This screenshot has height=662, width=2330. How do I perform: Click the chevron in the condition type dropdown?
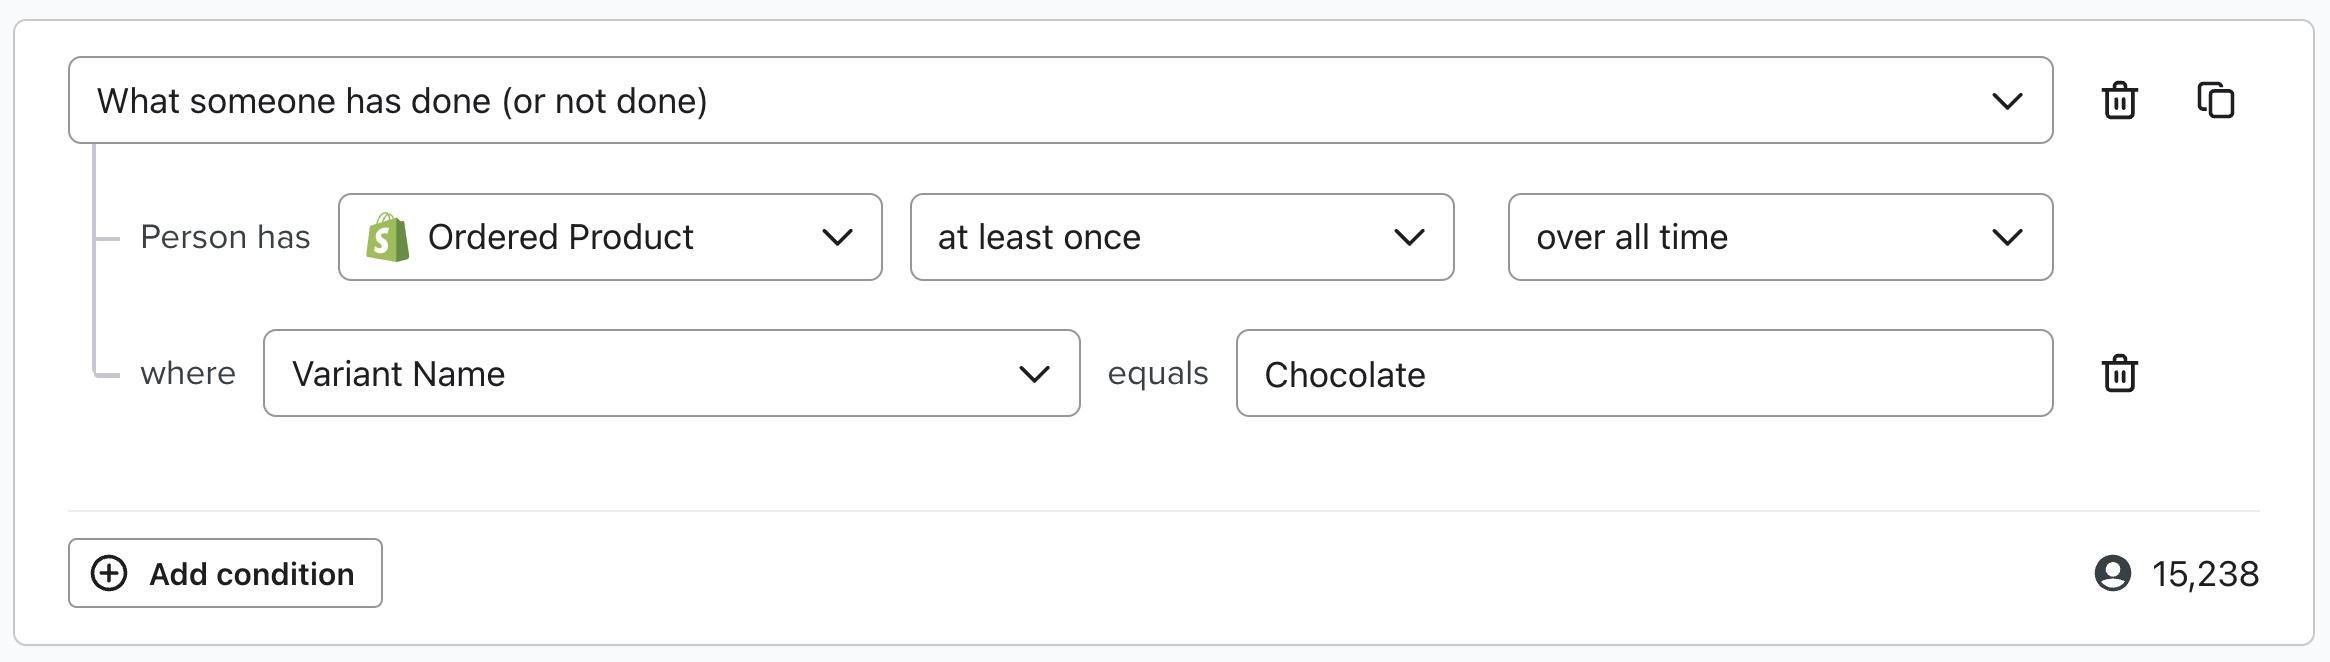pyautogui.click(x=2007, y=101)
